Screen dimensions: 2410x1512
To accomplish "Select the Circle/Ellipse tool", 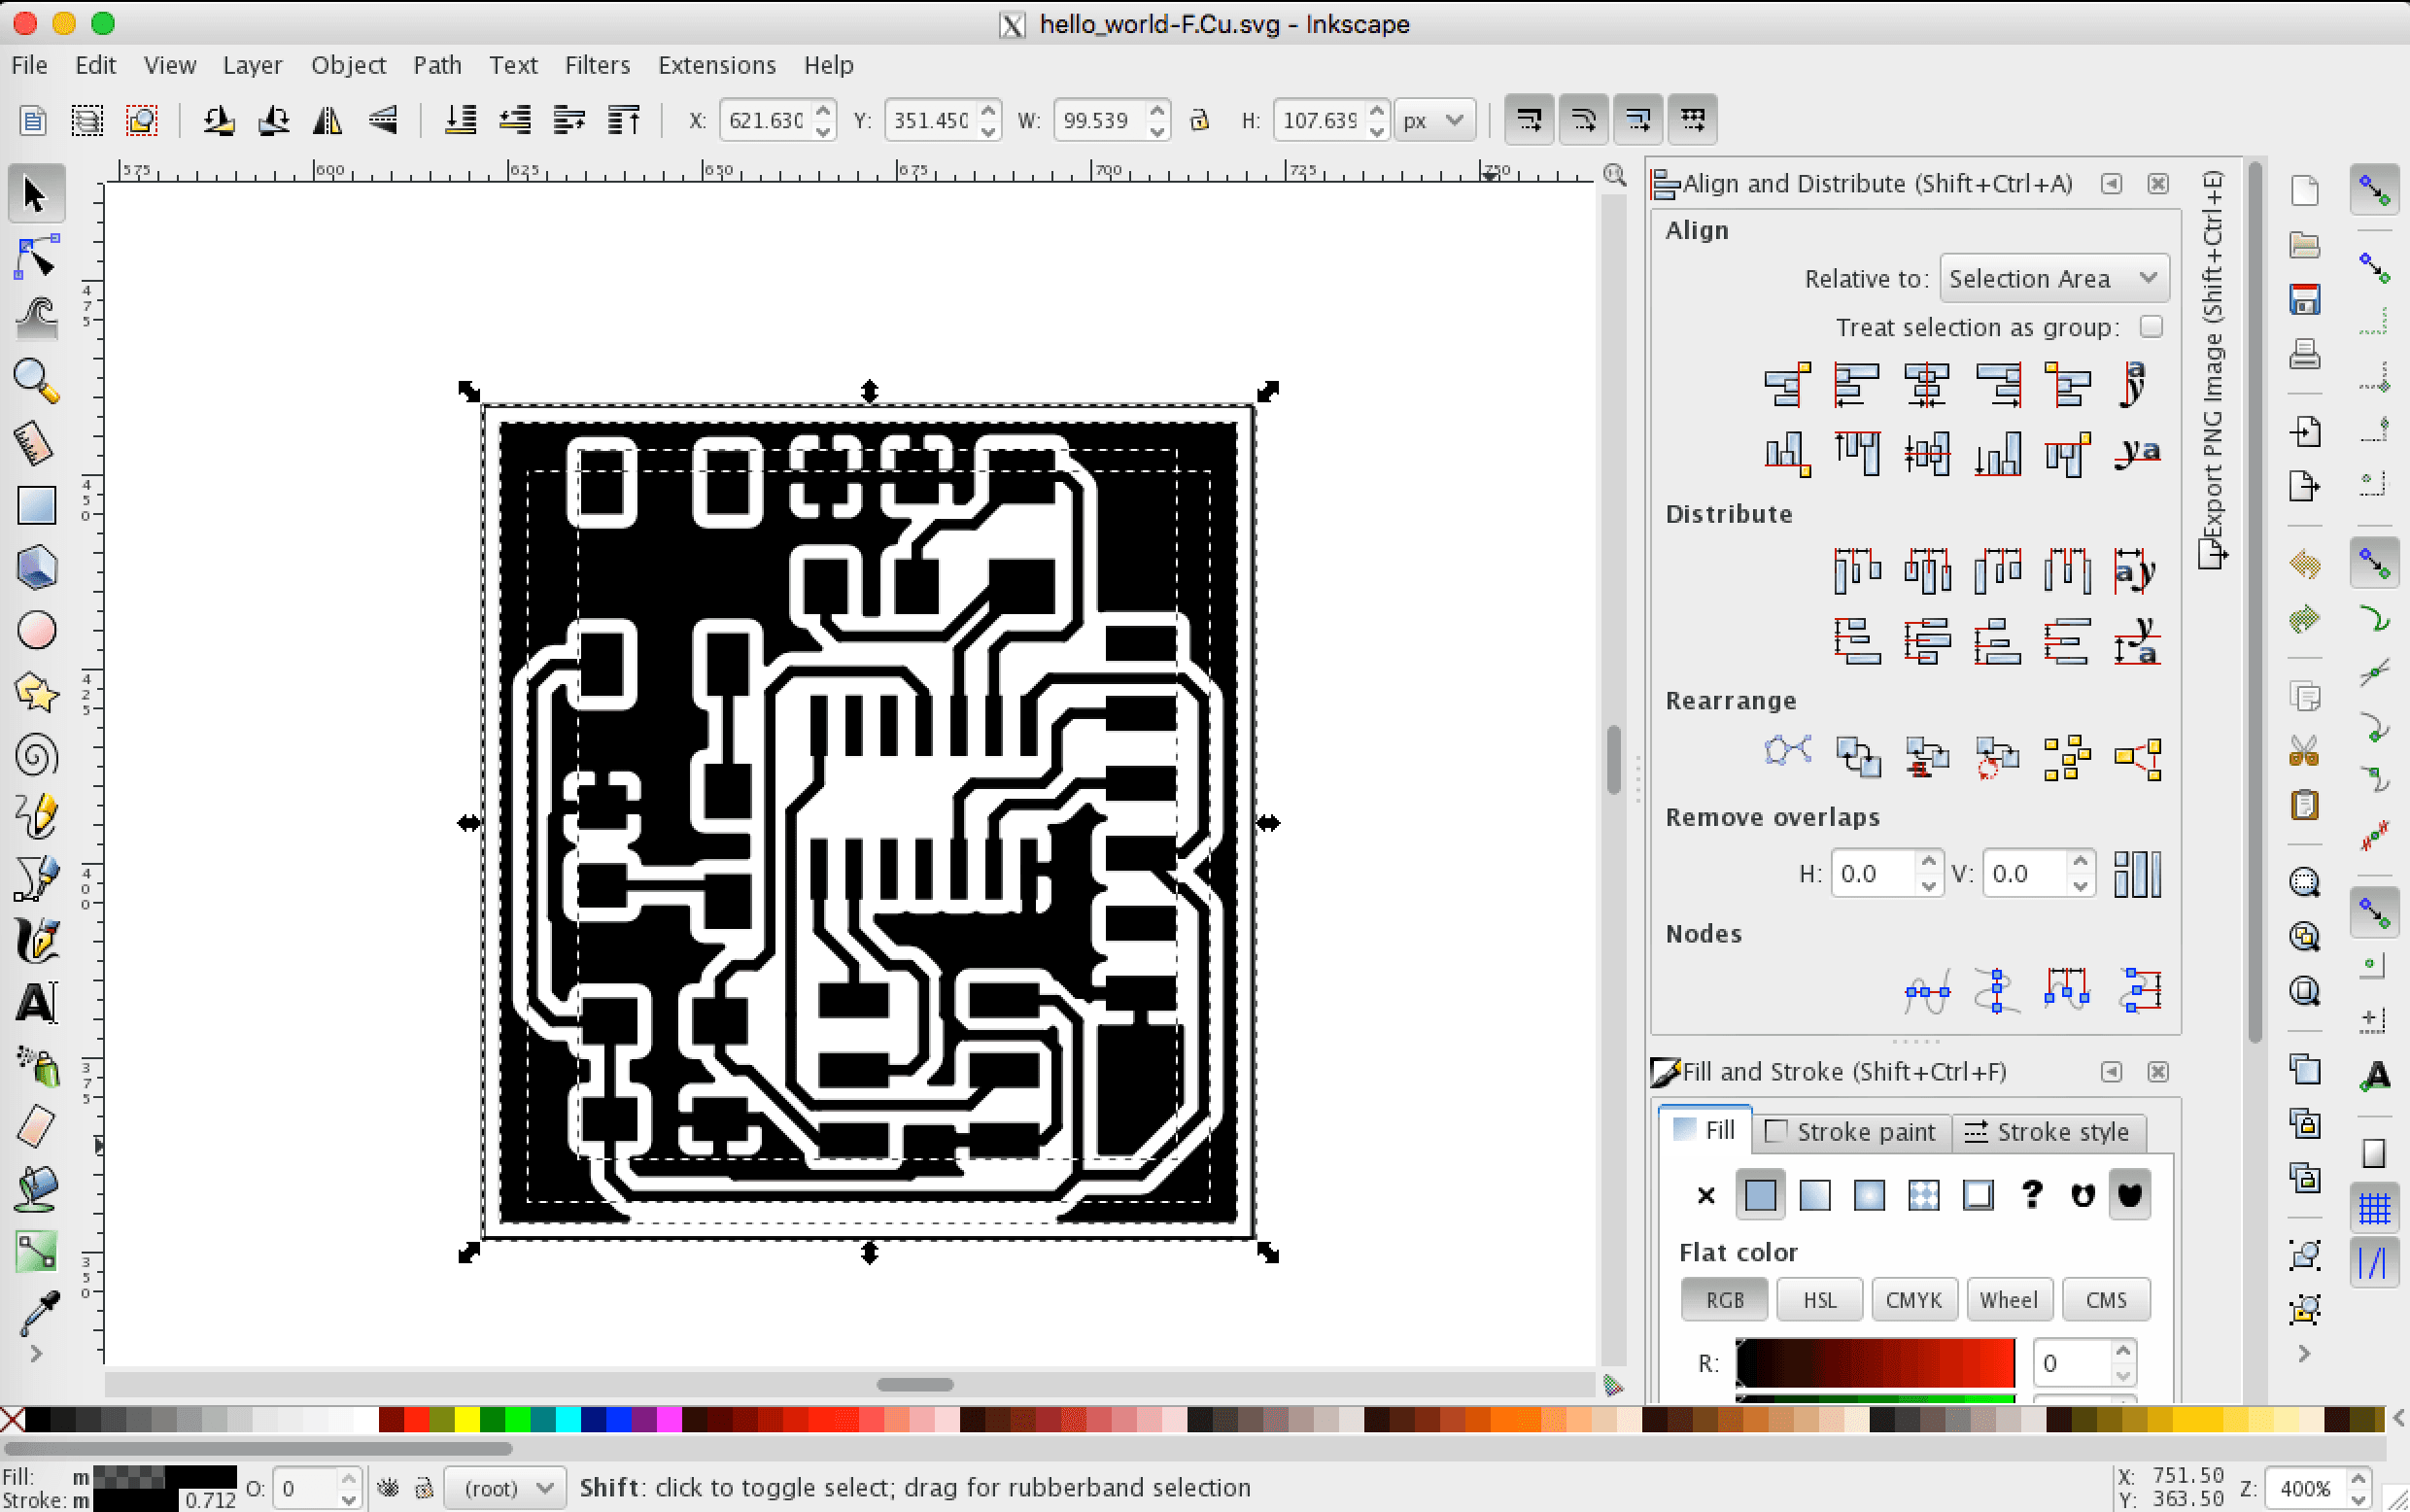I will pos(36,630).
